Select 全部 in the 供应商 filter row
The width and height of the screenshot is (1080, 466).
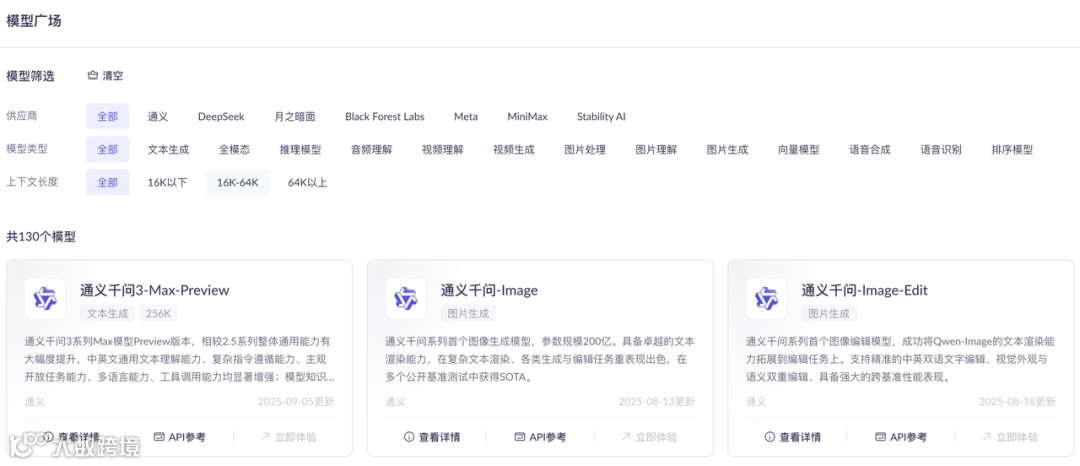(x=107, y=116)
